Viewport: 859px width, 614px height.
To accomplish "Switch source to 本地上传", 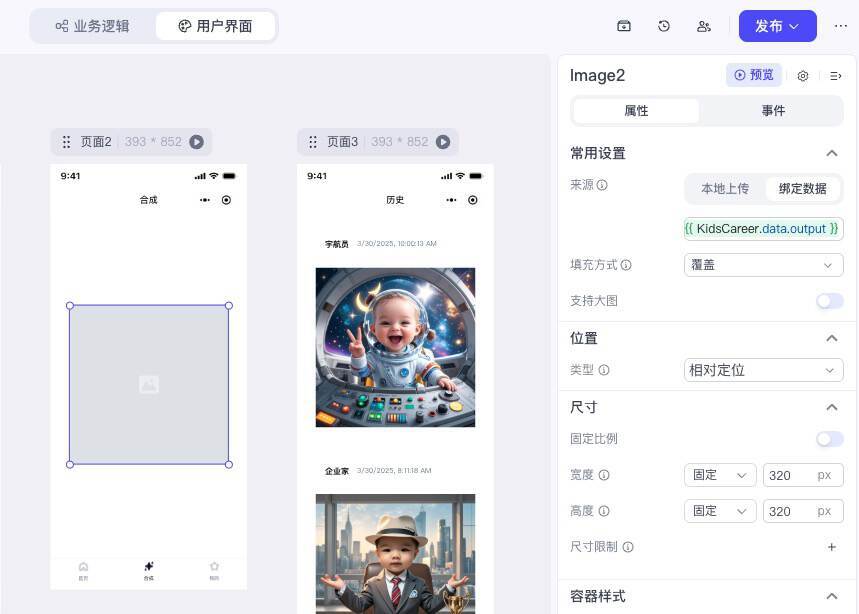I will [725, 188].
